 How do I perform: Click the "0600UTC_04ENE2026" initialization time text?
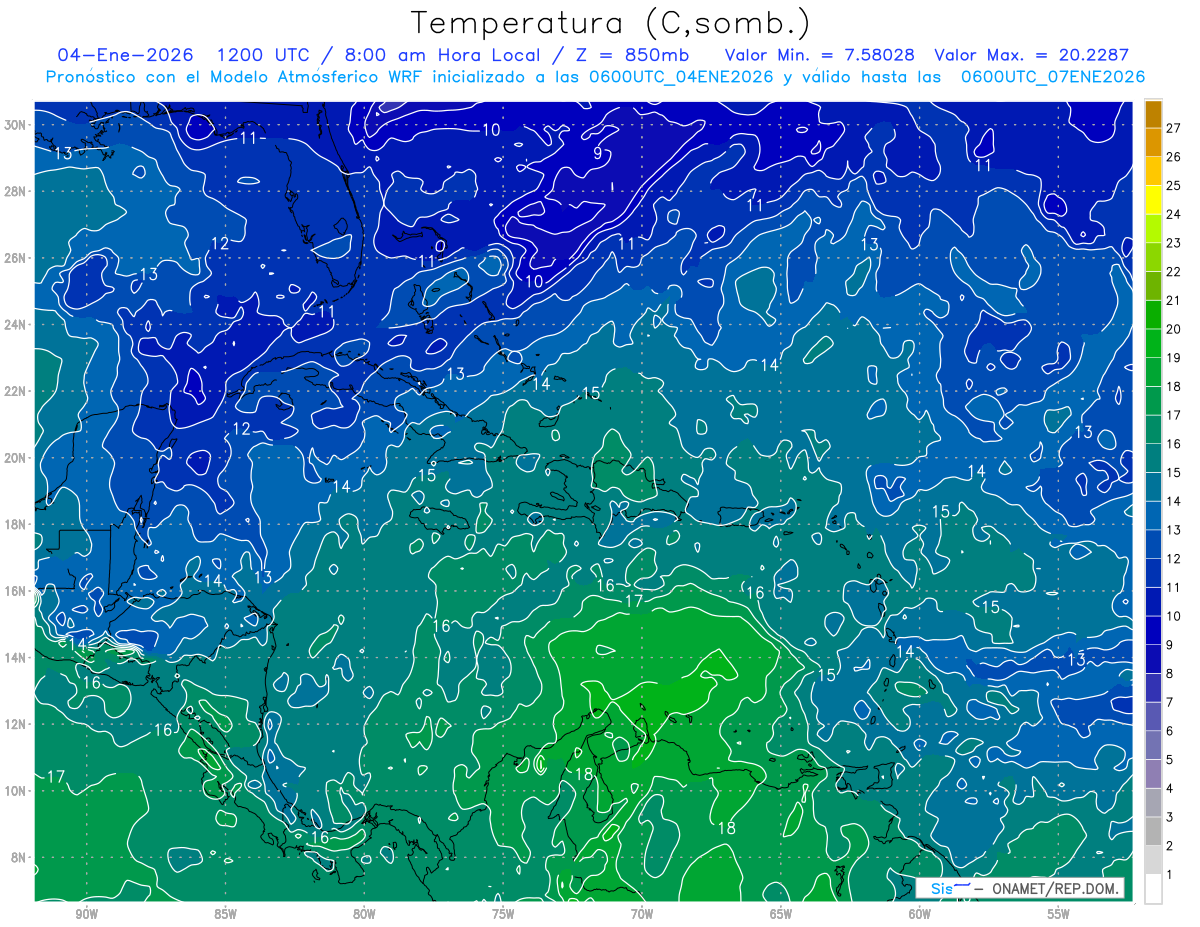[x=681, y=77]
